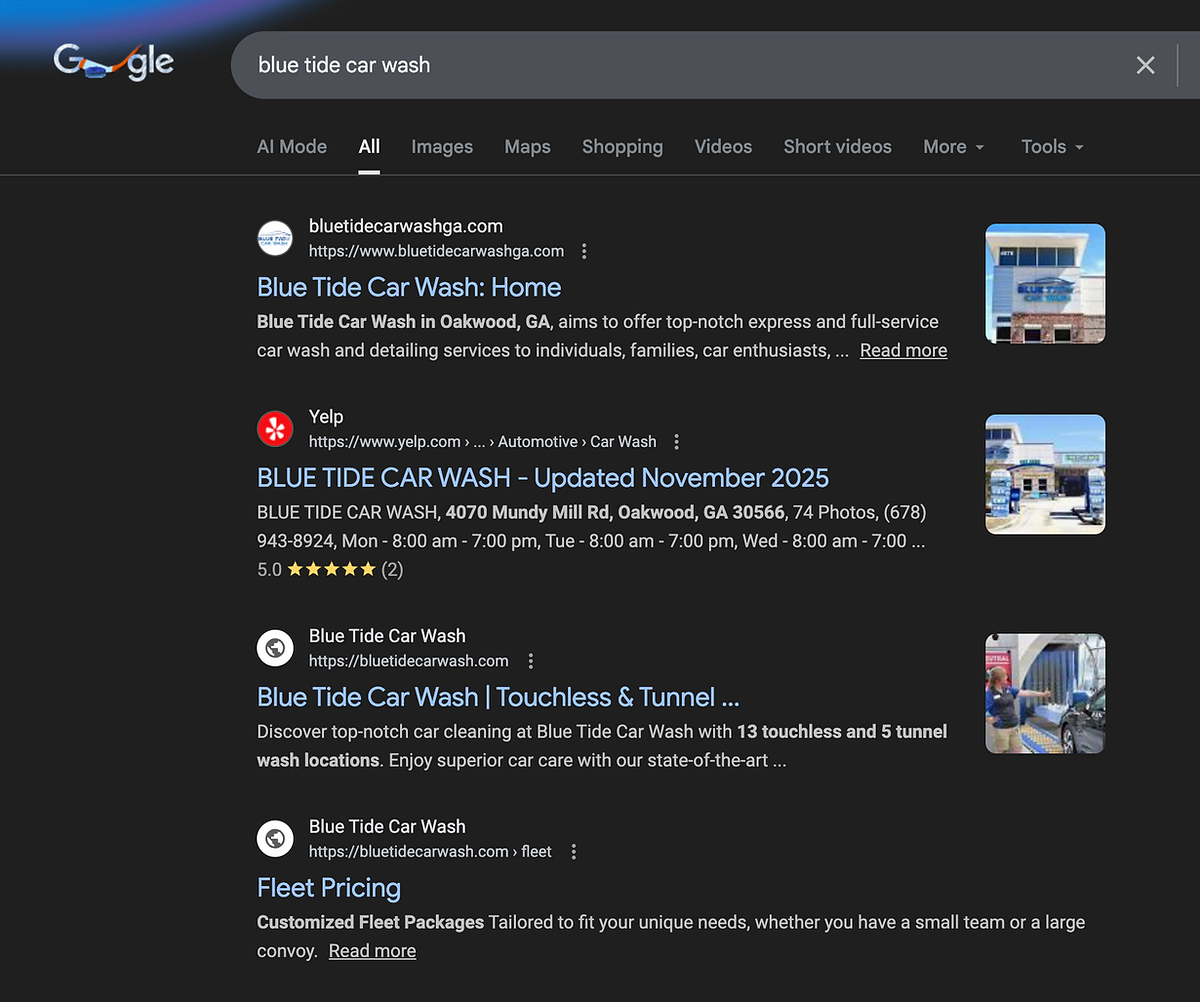
Task: Open Blue Tide Car Wash: Home link
Action: [409, 287]
